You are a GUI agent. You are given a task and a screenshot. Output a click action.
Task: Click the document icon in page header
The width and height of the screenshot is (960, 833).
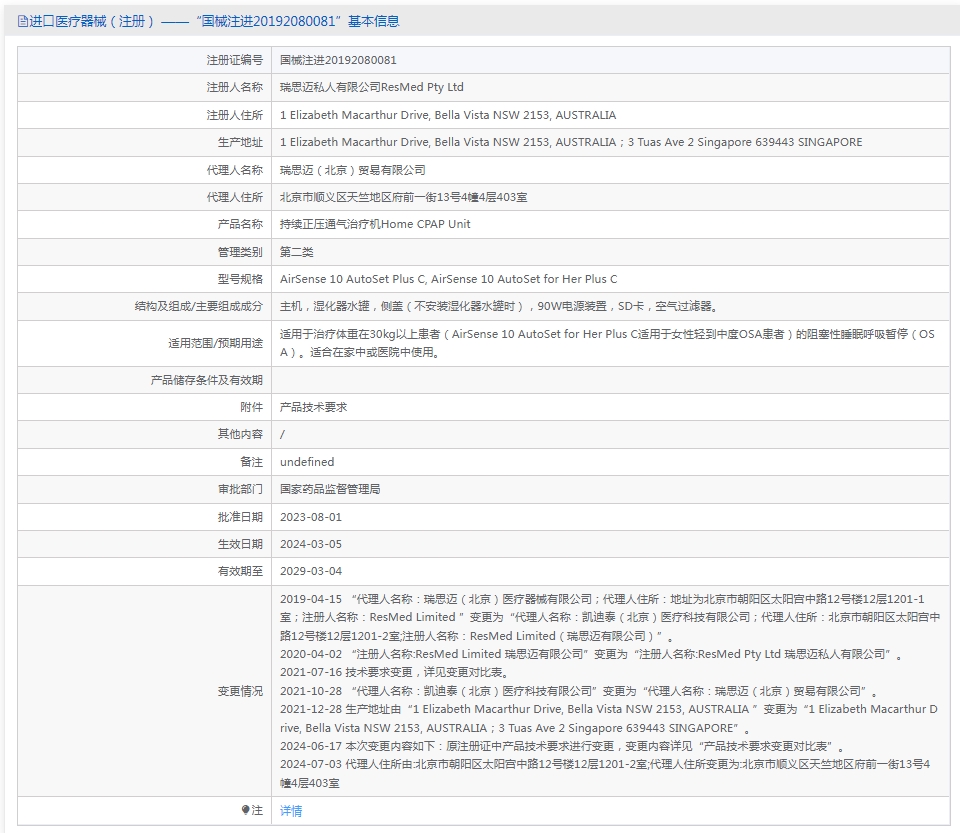click(x=23, y=21)
